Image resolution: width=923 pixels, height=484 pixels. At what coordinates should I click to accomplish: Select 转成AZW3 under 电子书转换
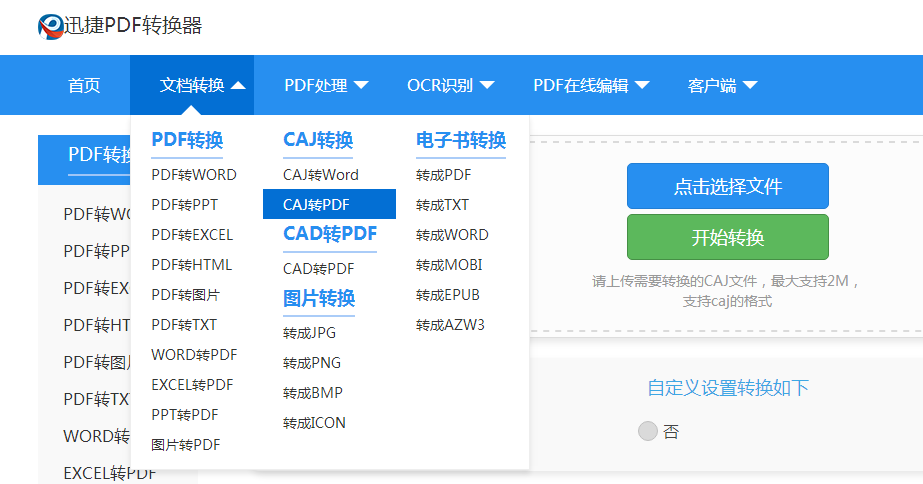pyautogui.click(x=450, y=326)
